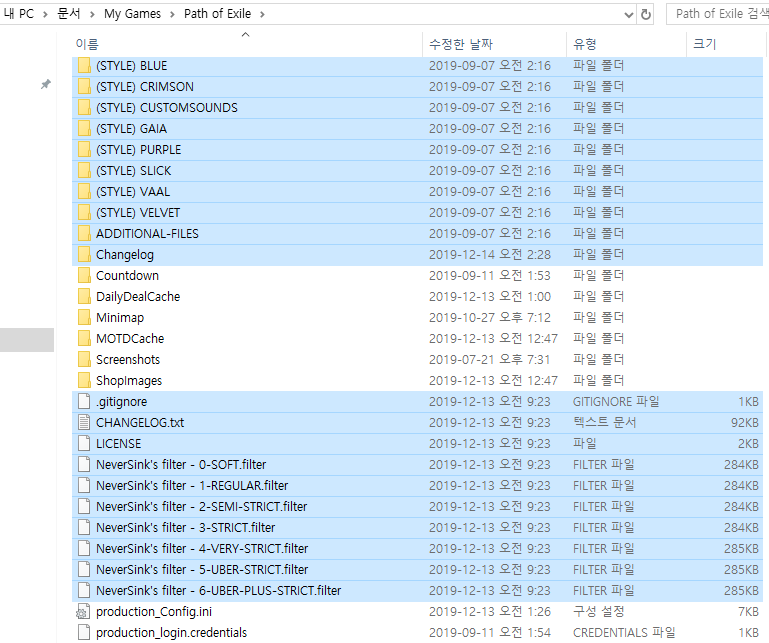Viewport: 769px width, 643px height.
Task: Click the LICENSE file icon
Action: (84, 444)
